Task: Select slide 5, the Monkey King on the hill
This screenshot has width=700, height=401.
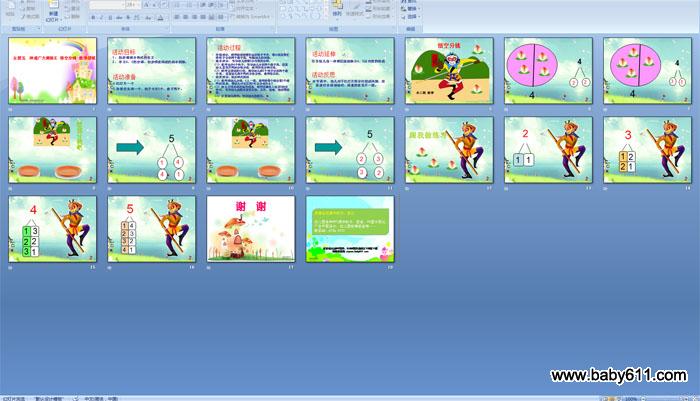Action: pos(449,71)
